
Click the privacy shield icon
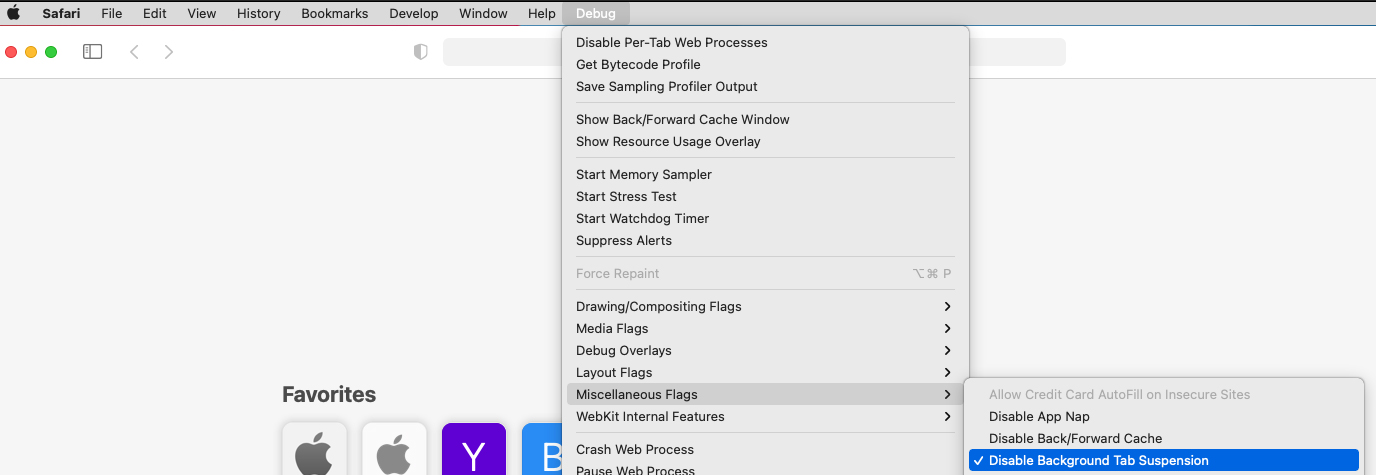[421, 52]
